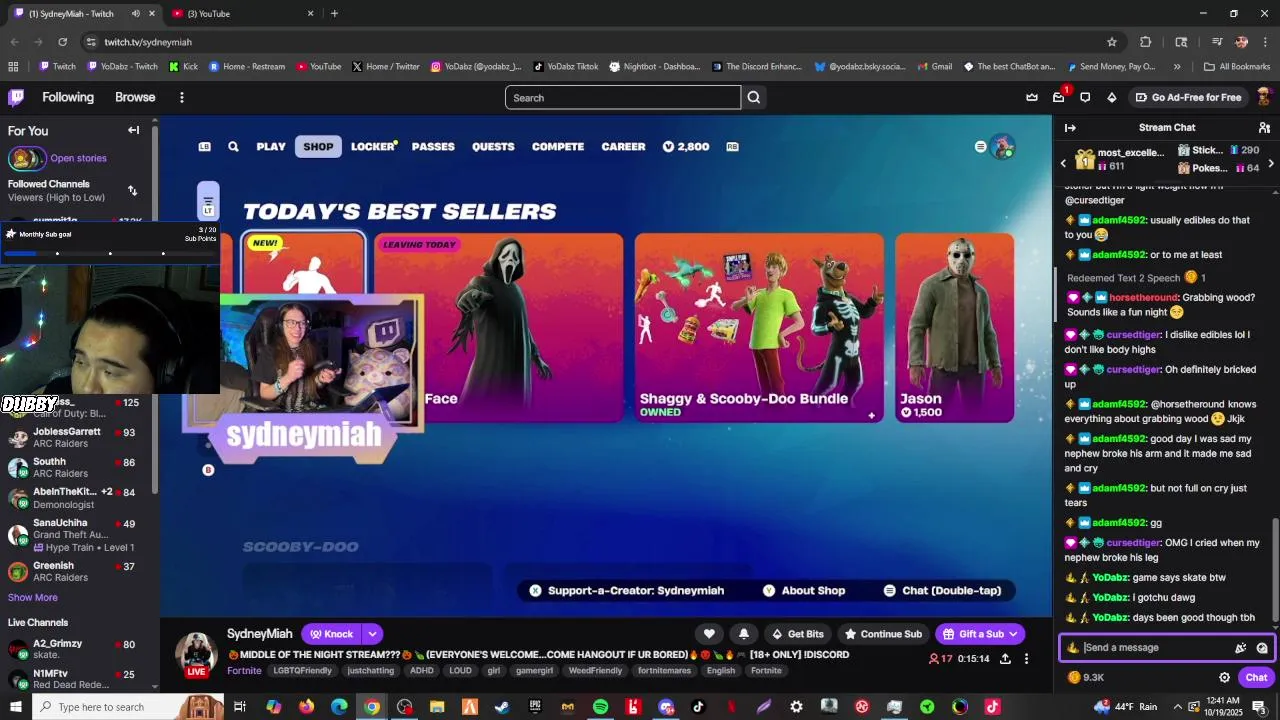Click the Fortnite SHOP tab in stream

318,147
